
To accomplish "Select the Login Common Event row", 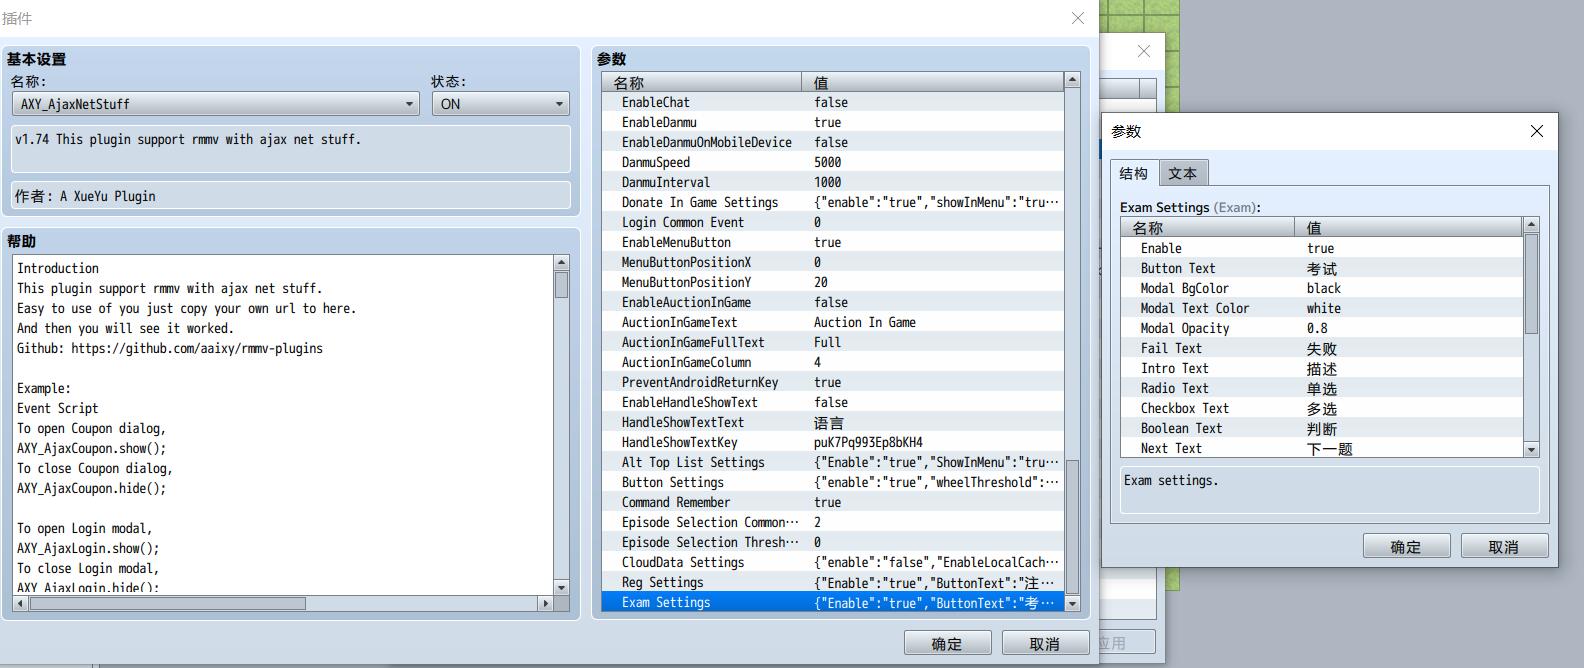I will [833, 222].
